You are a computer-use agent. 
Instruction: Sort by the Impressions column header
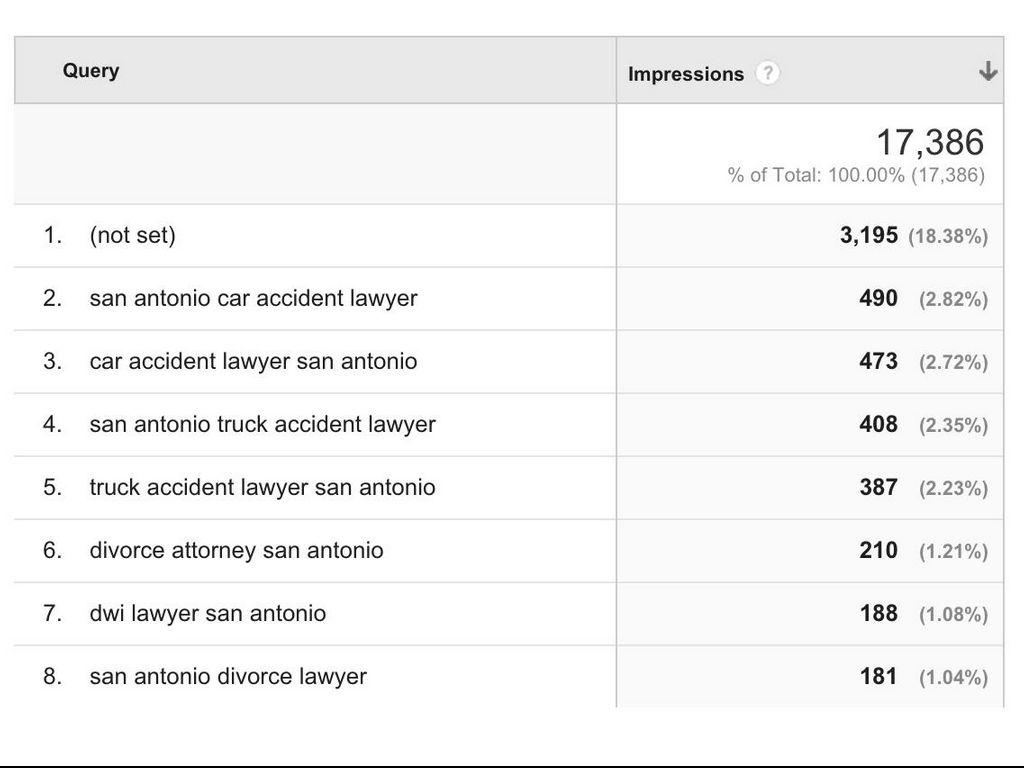coord(686,74)
